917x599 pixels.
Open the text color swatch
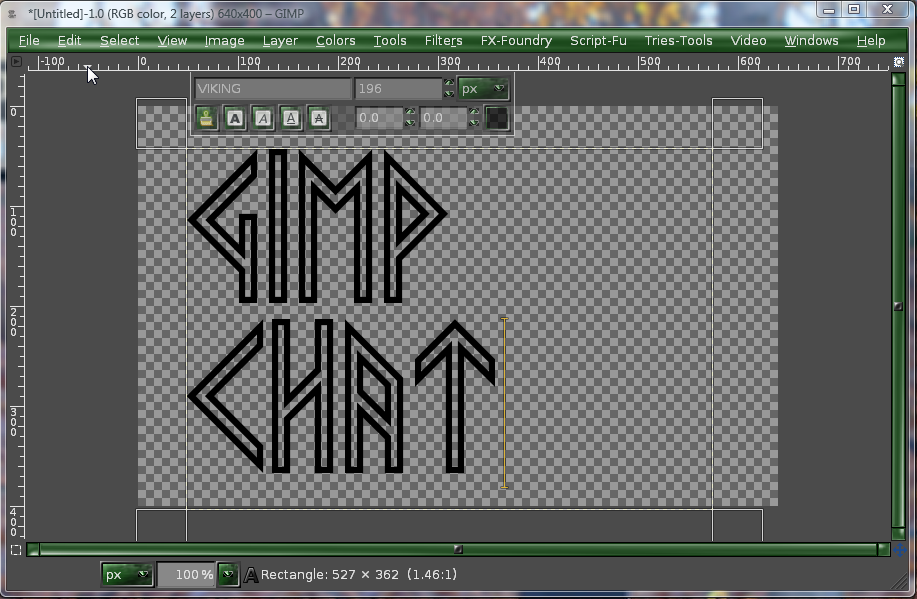(497, 119)
